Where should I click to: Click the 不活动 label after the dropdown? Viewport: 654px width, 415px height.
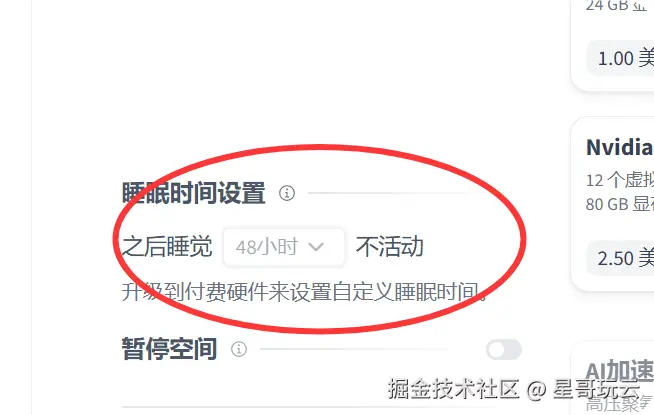(390, 246)
